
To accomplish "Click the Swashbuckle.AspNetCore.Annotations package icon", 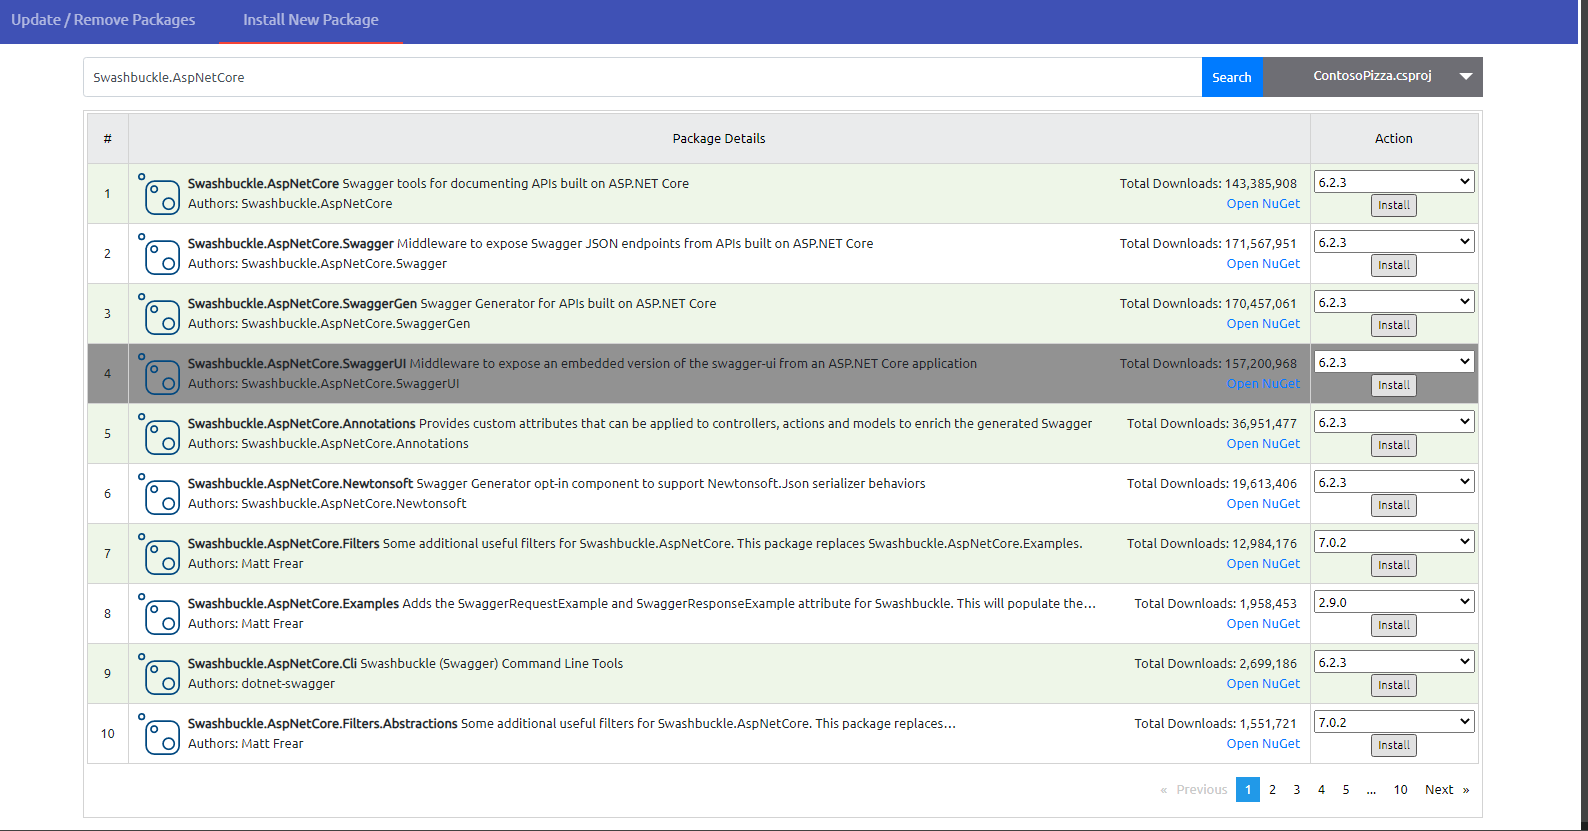I will [x=159, y=434].
